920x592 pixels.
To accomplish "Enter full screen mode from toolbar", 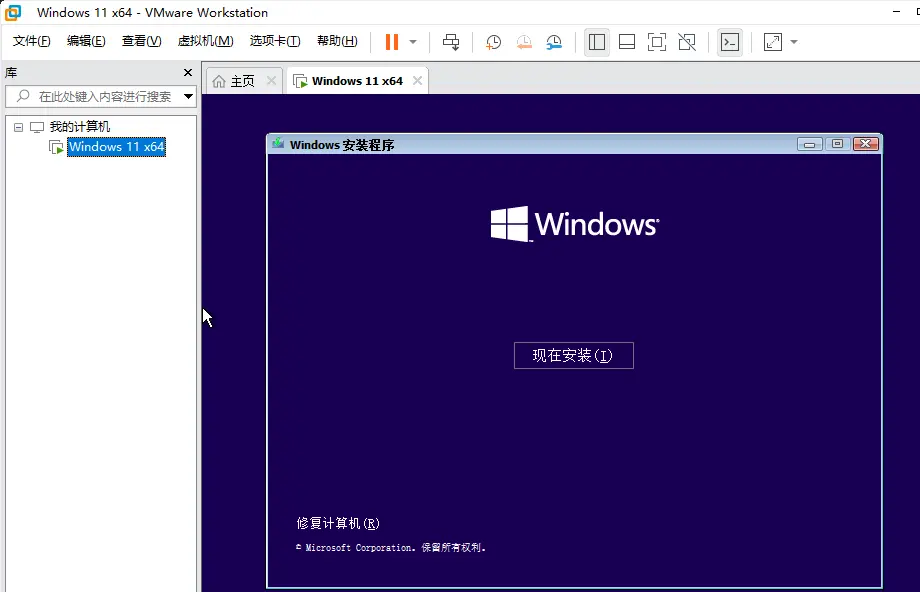I will coord(656,42).
